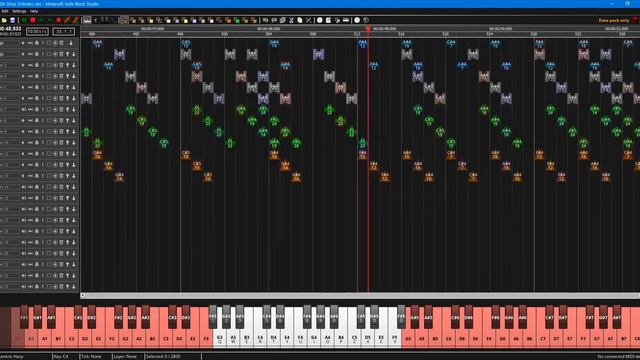640x360 pixels.
Task: Click the Cut scissors icon
Action: point(291,20)
